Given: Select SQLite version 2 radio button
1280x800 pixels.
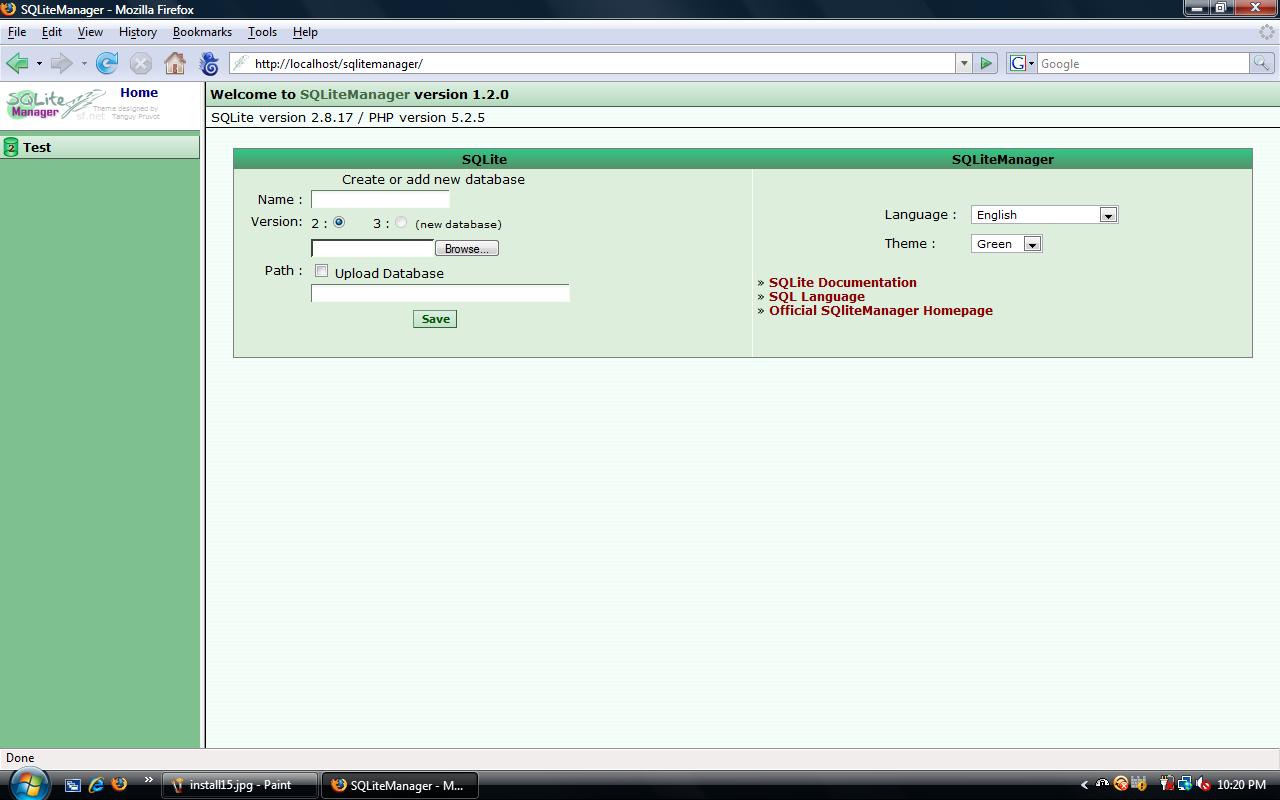Looking at the screenshot, I should tap(339, 222).
